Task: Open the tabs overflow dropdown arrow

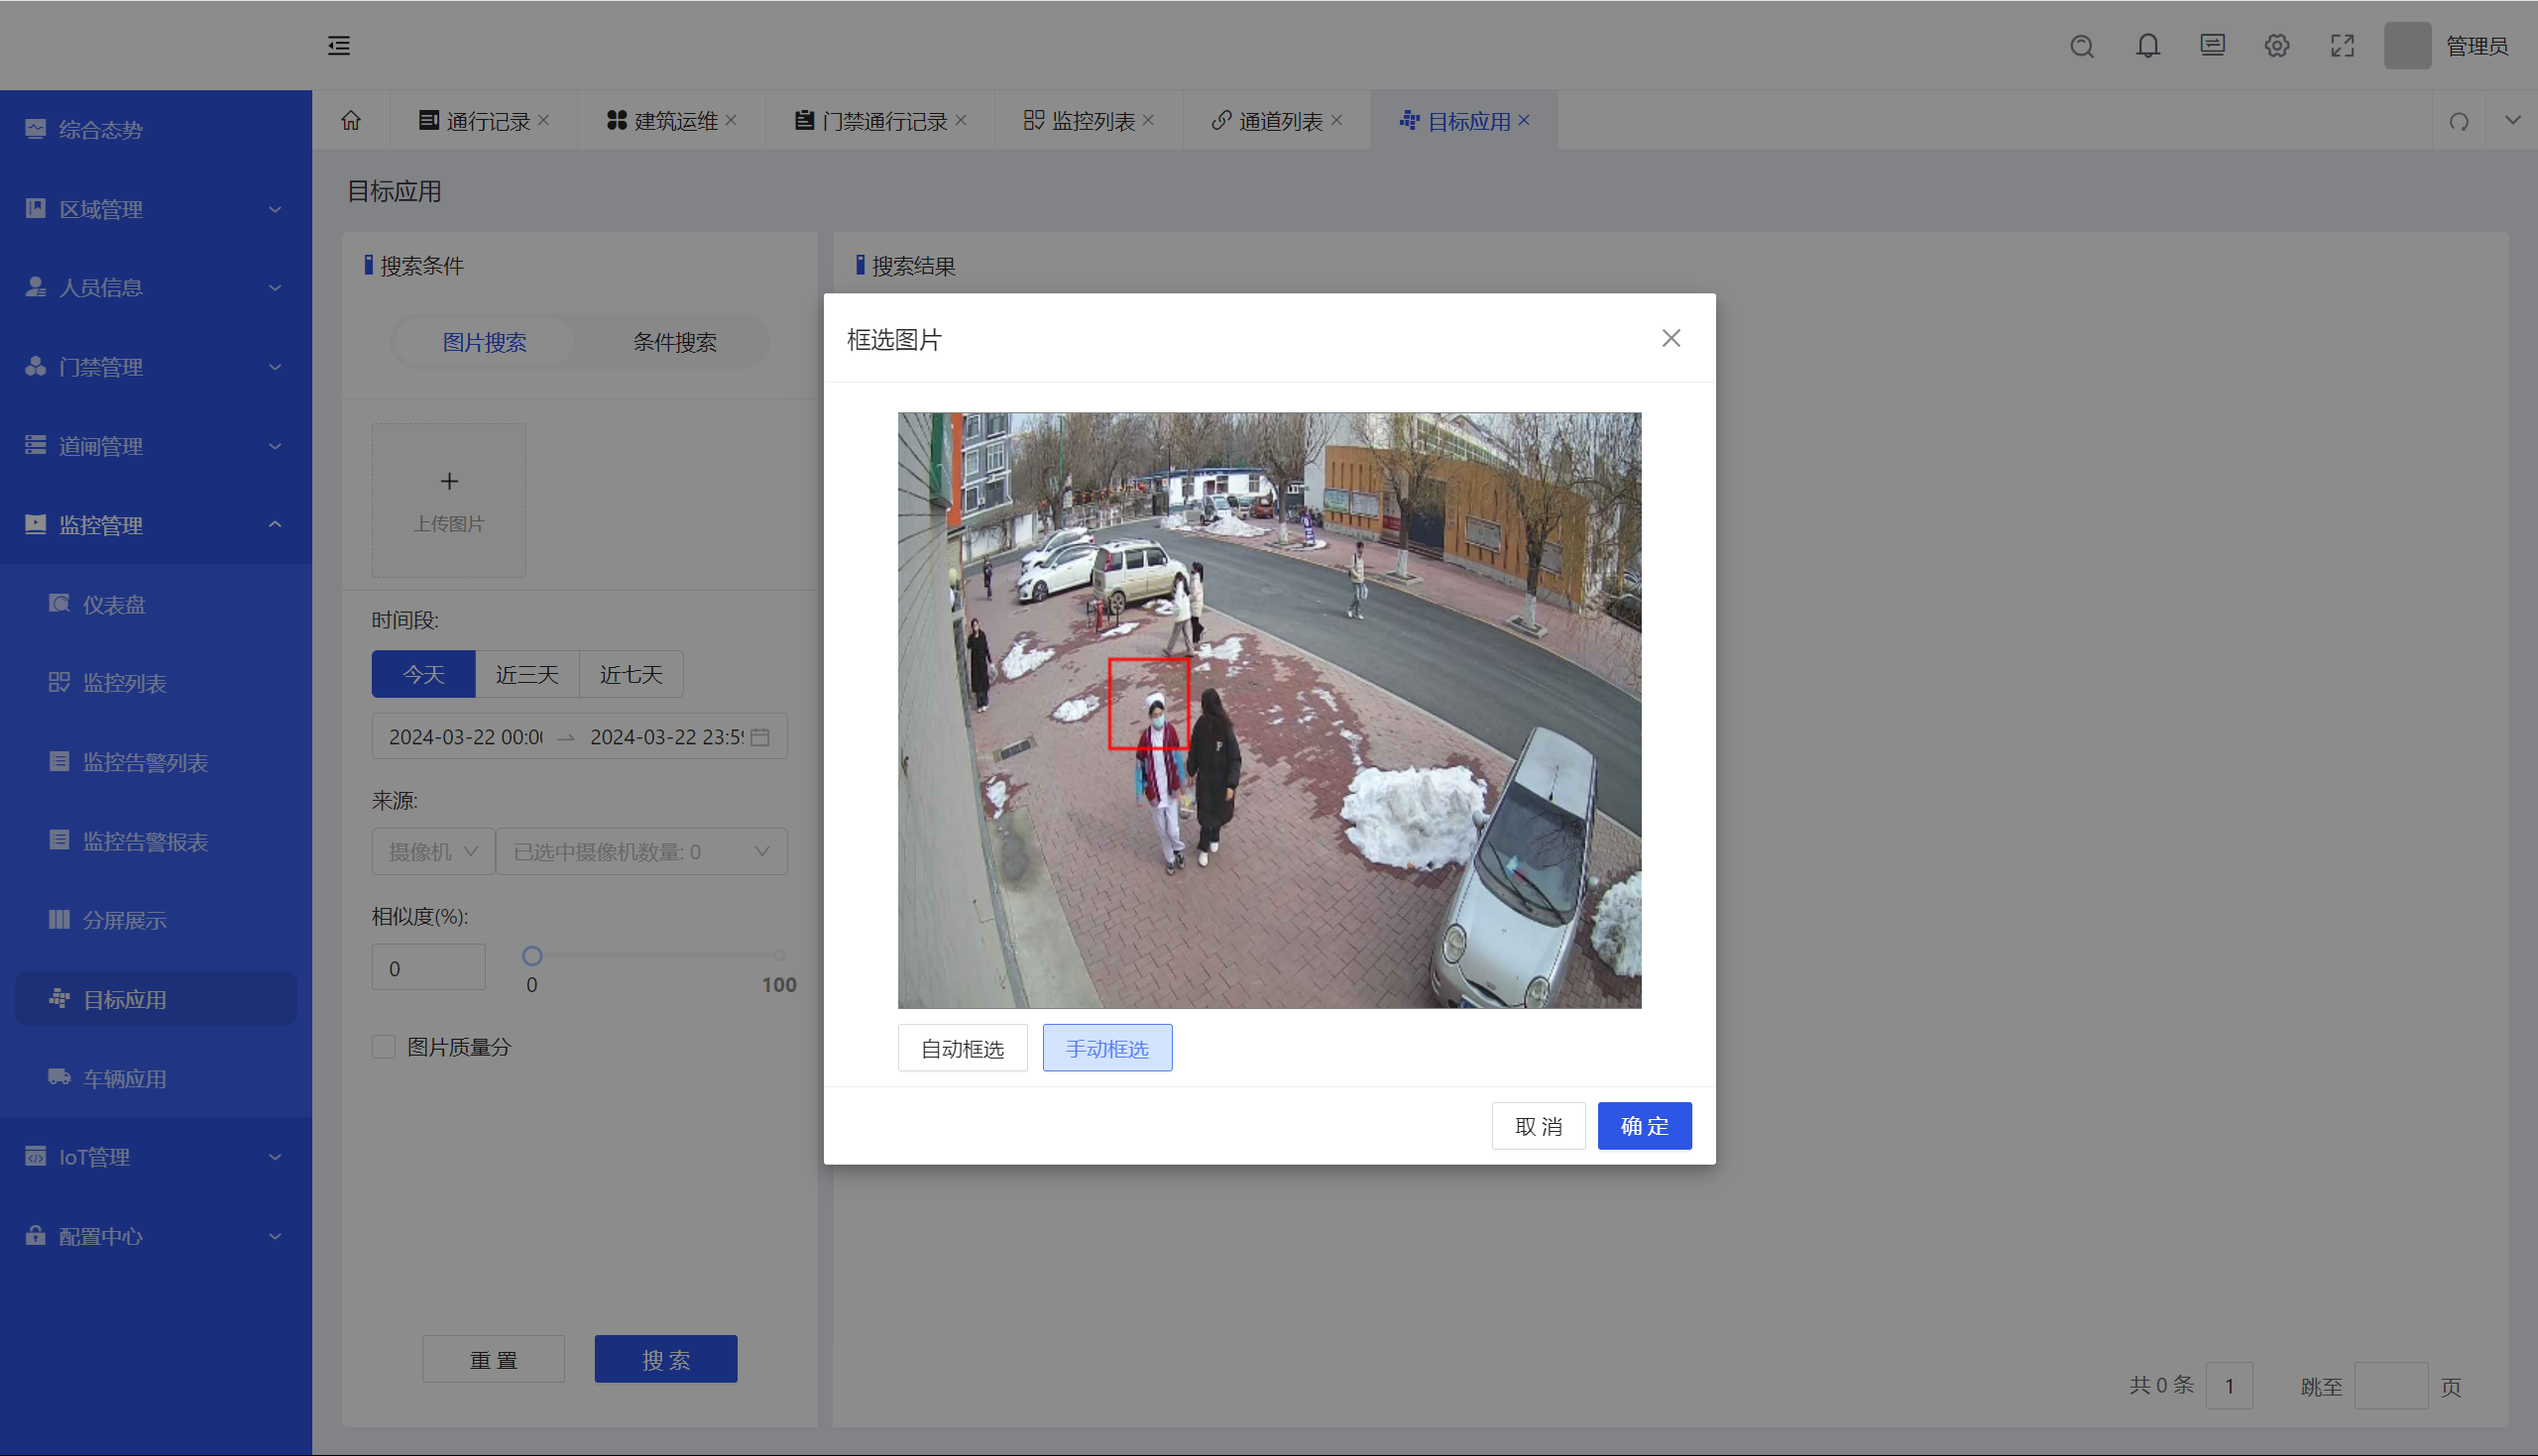Action: click(x=2512, y=120)
